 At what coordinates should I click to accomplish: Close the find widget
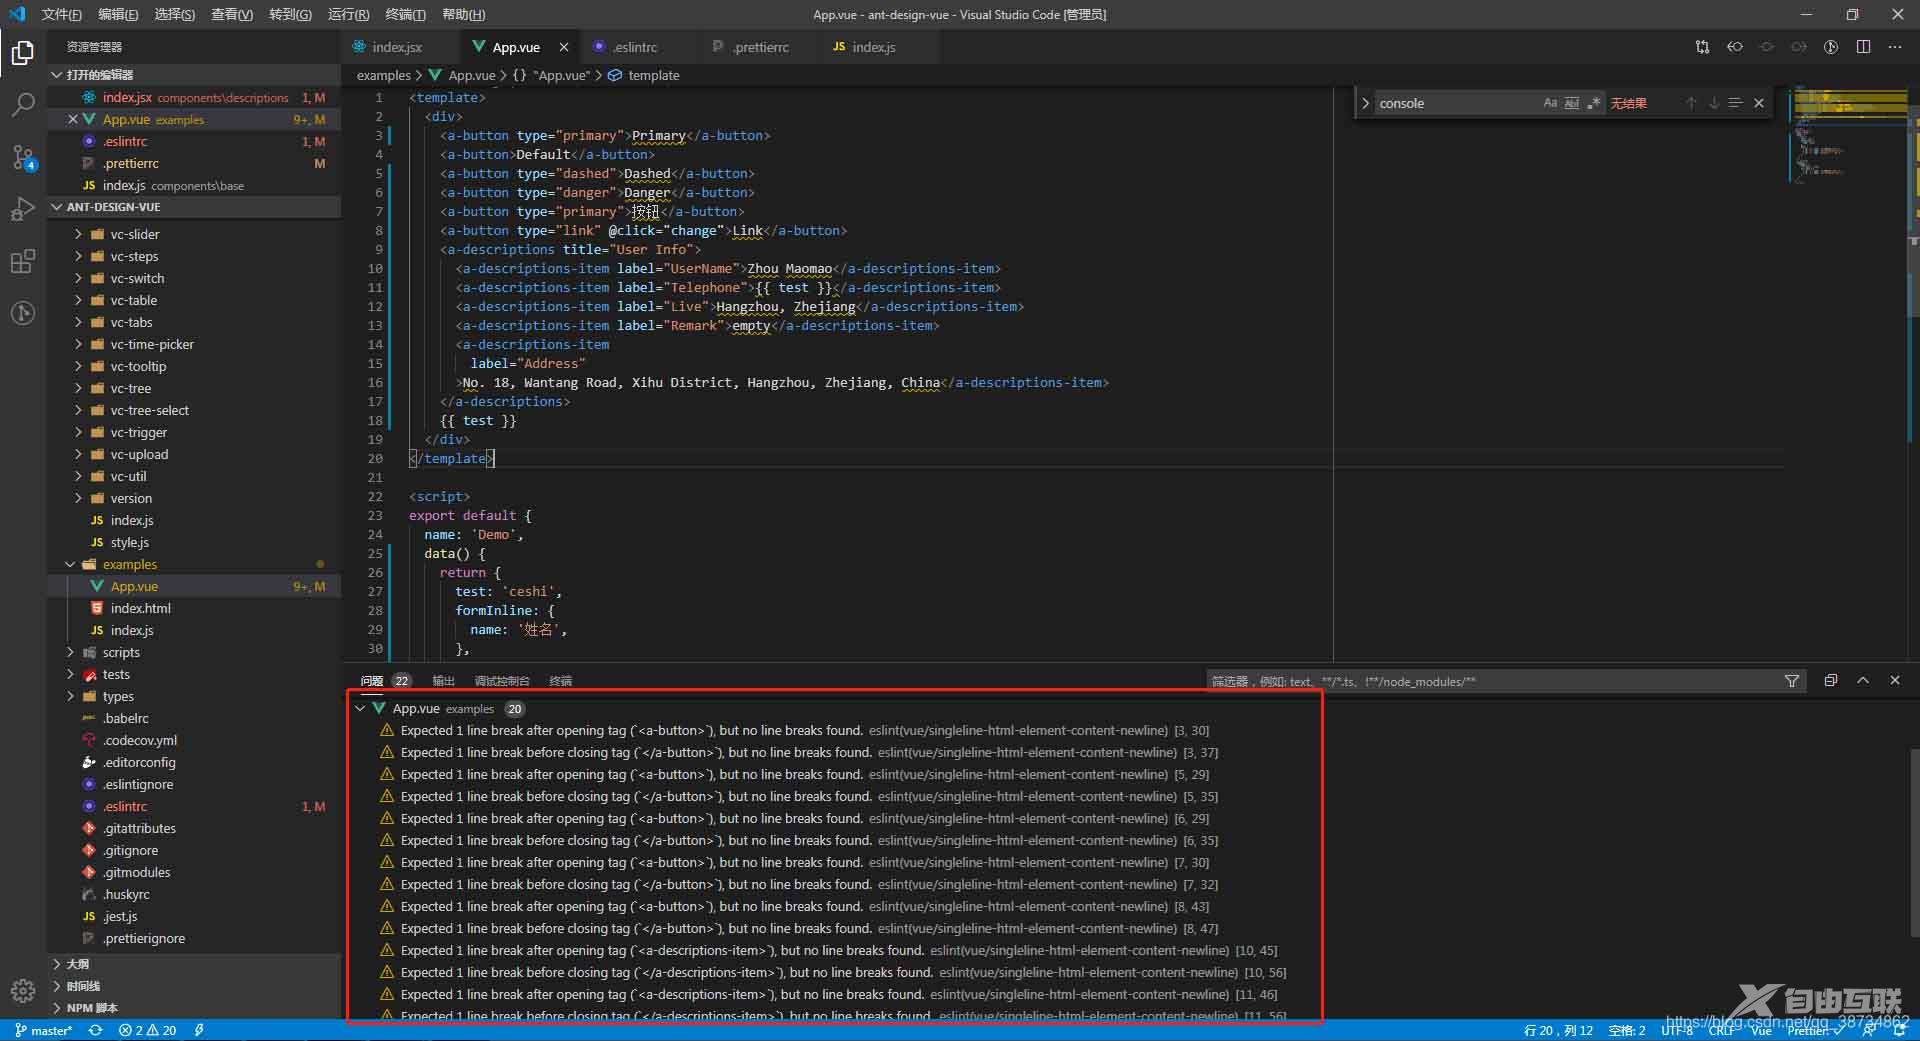click(1759, 103)
